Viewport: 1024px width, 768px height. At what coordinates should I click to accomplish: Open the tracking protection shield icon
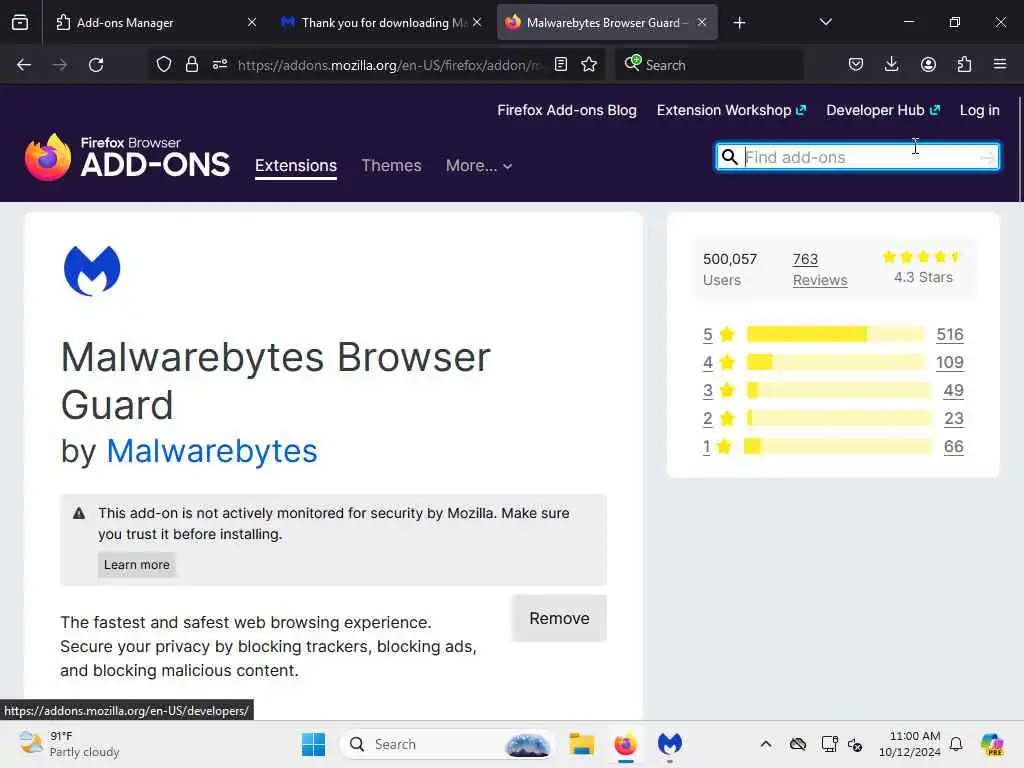tap(164, 65)
